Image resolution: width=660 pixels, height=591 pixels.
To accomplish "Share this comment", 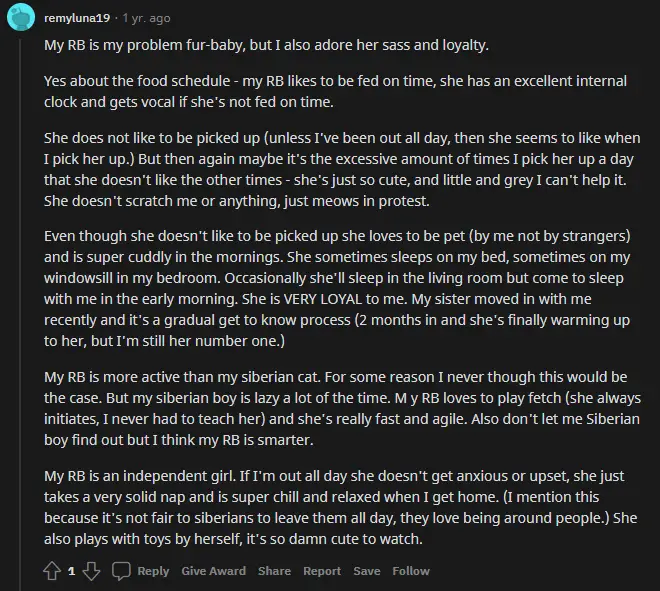I will coord(274,571).
